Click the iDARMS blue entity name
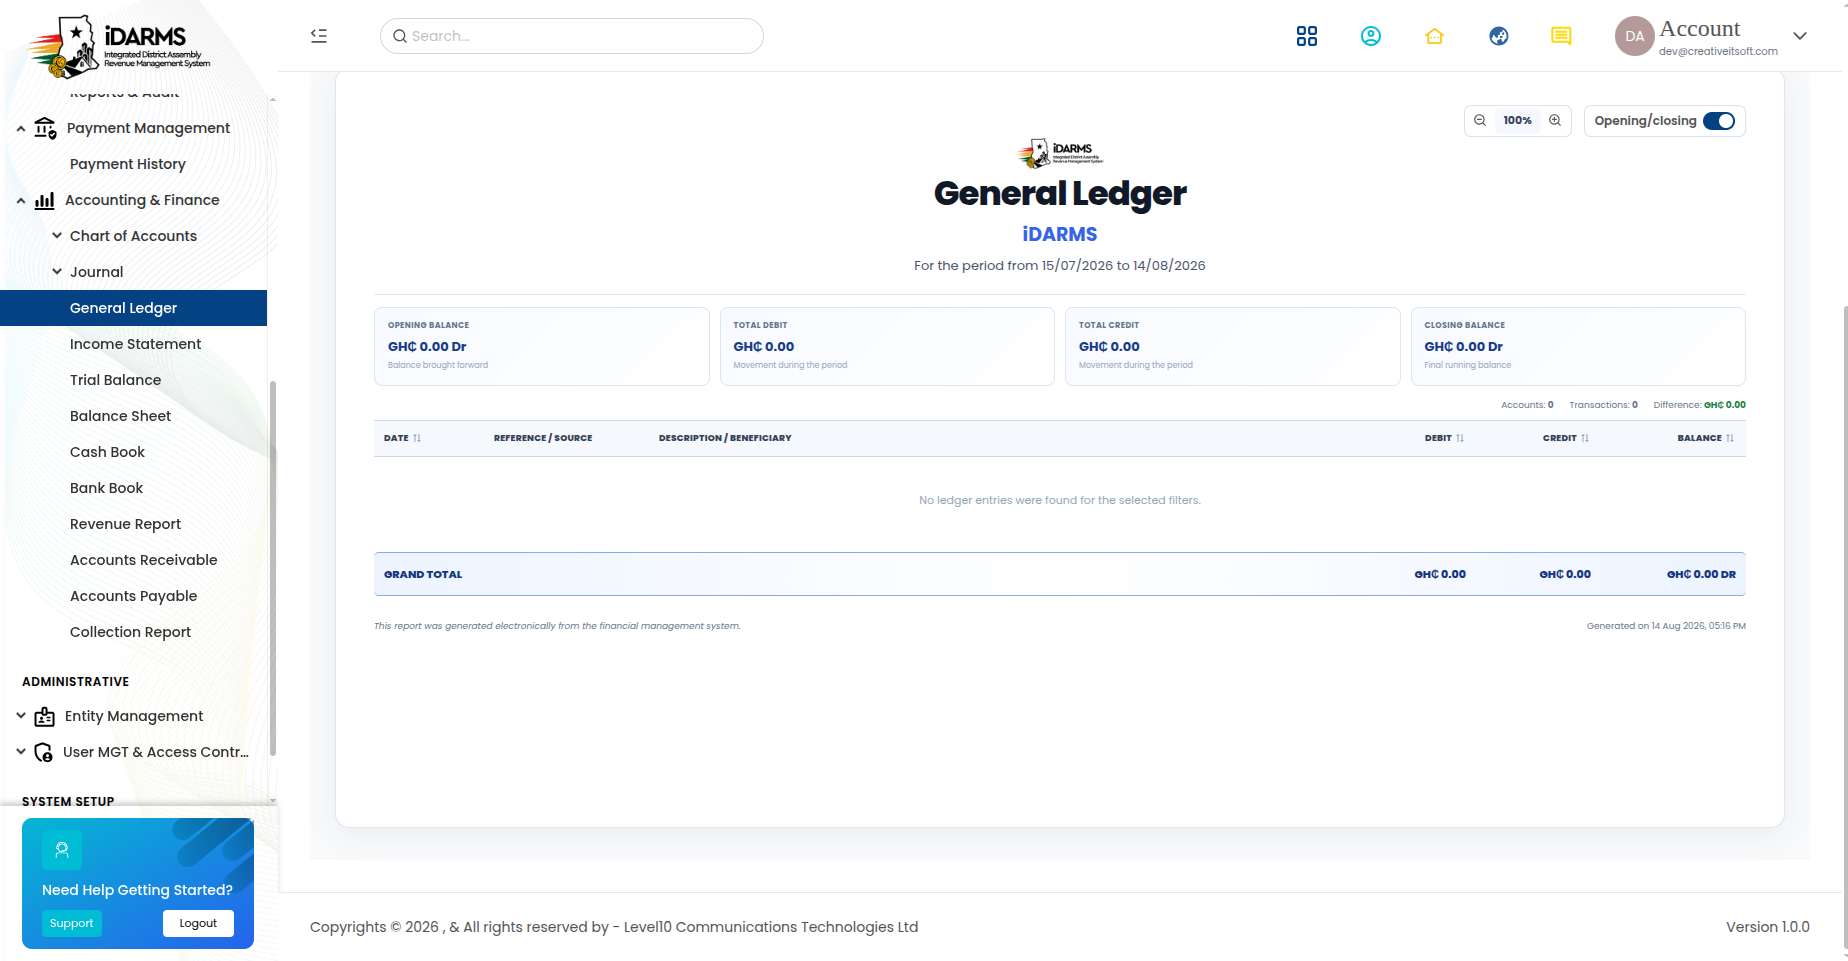Image resolution: width=1848 pixels, height=961 pixels. point(1060,234)
